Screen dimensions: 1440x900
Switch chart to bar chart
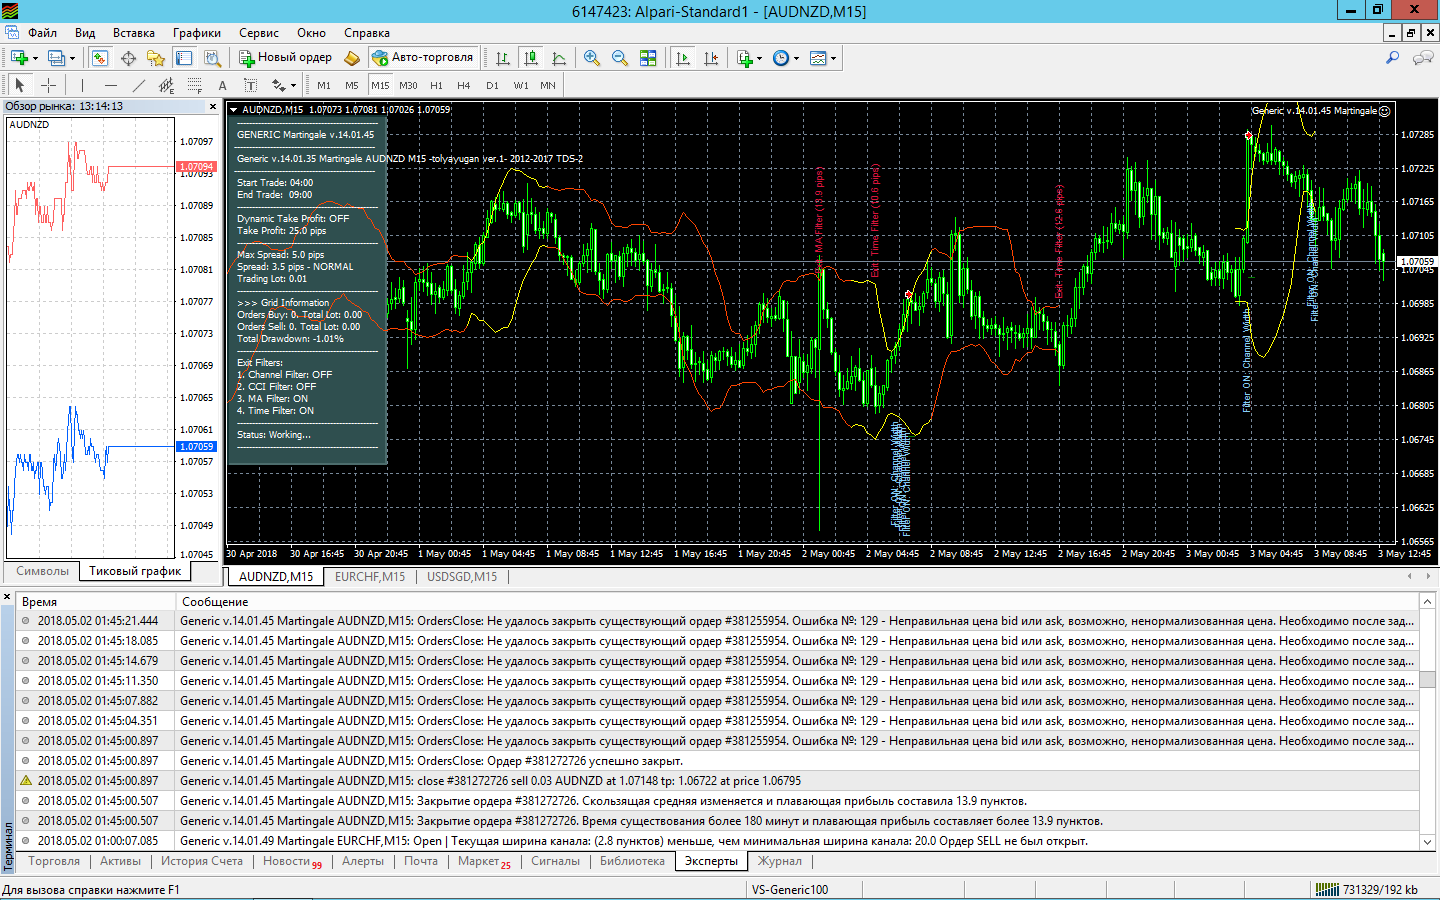click(x=503, y=58)
